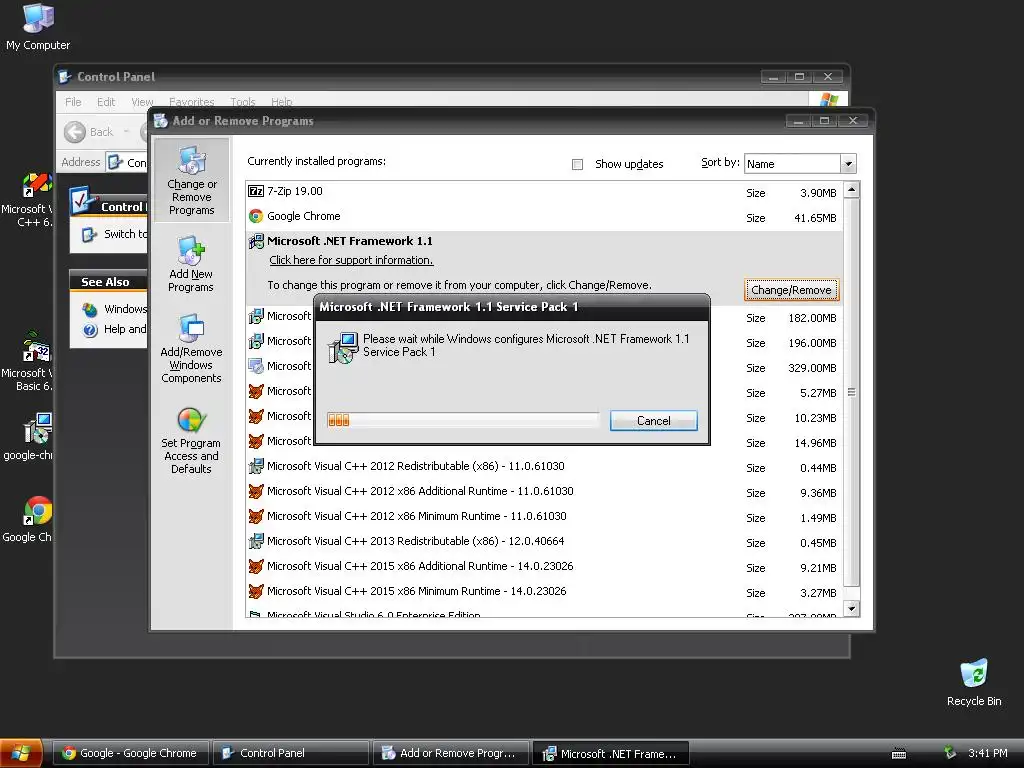Open File menu in Control Panel window
This screenshot has height=768, width=1024.
[x=73, y=102]
